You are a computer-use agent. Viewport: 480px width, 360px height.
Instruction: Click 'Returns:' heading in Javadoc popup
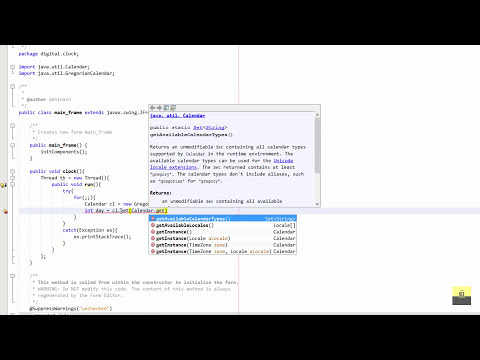[x=161, y=193]
